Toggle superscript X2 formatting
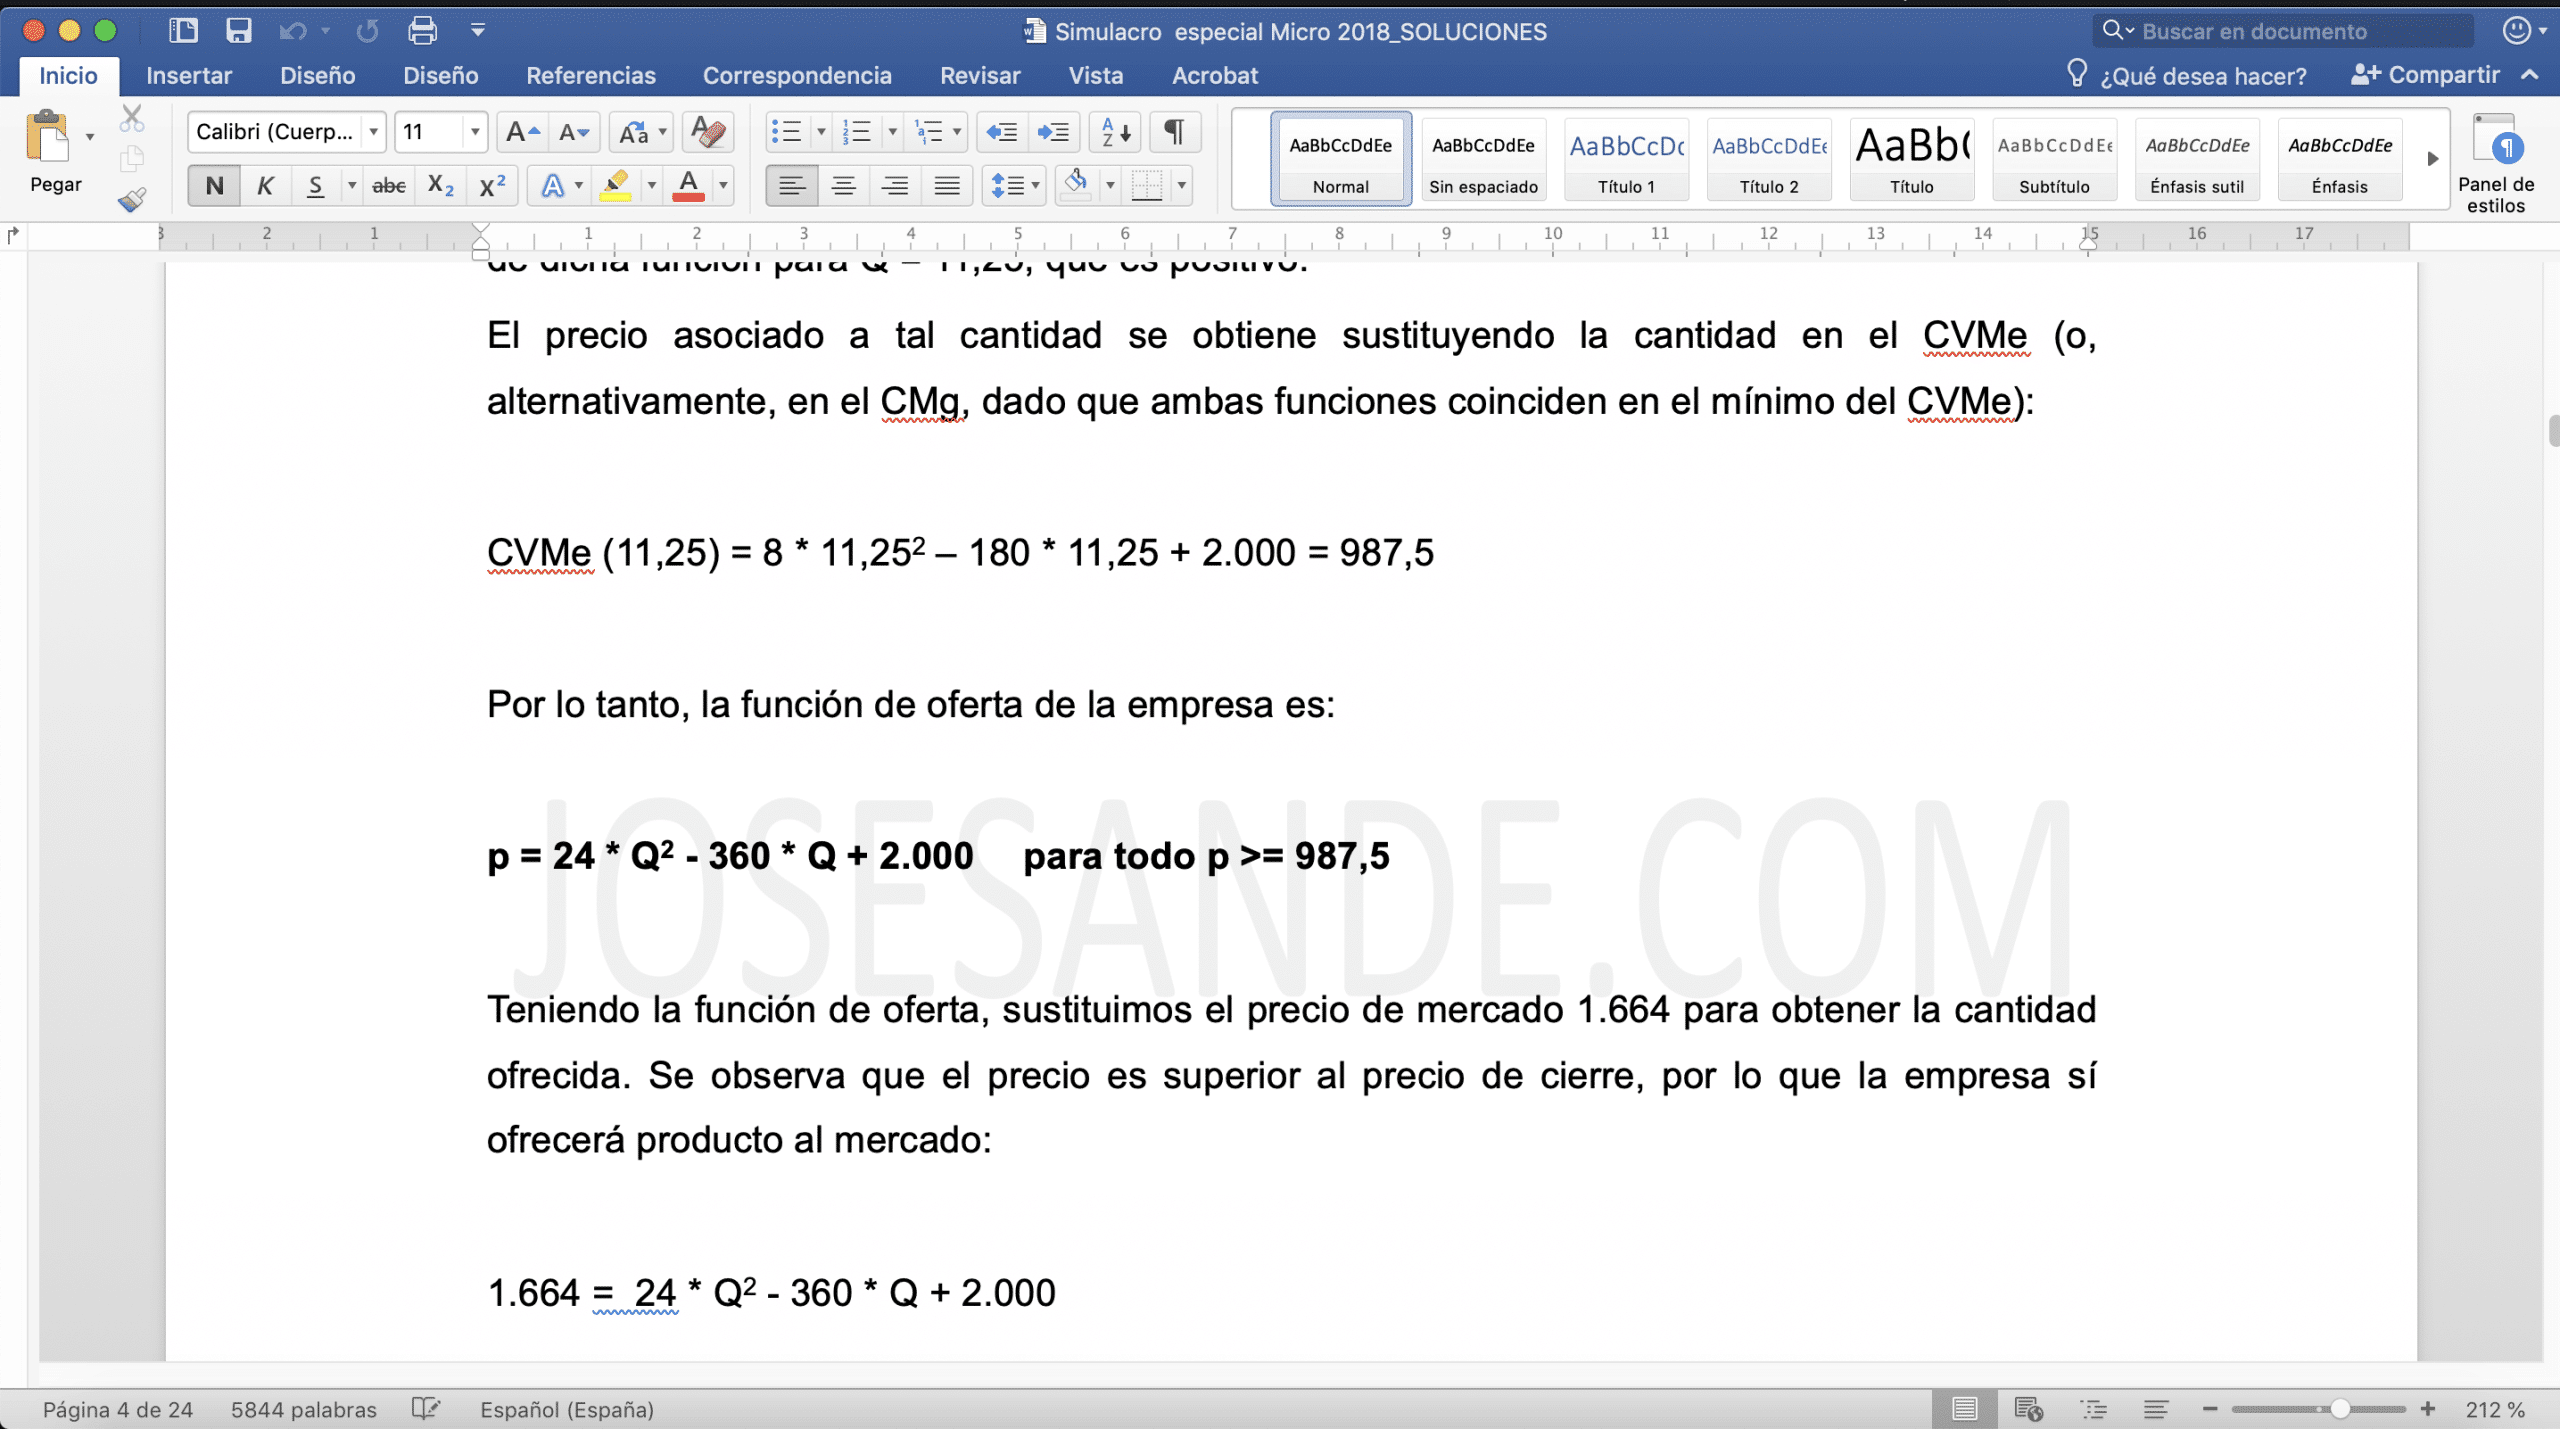Viewport: 2560px width, 1429px height. (492, 186)
